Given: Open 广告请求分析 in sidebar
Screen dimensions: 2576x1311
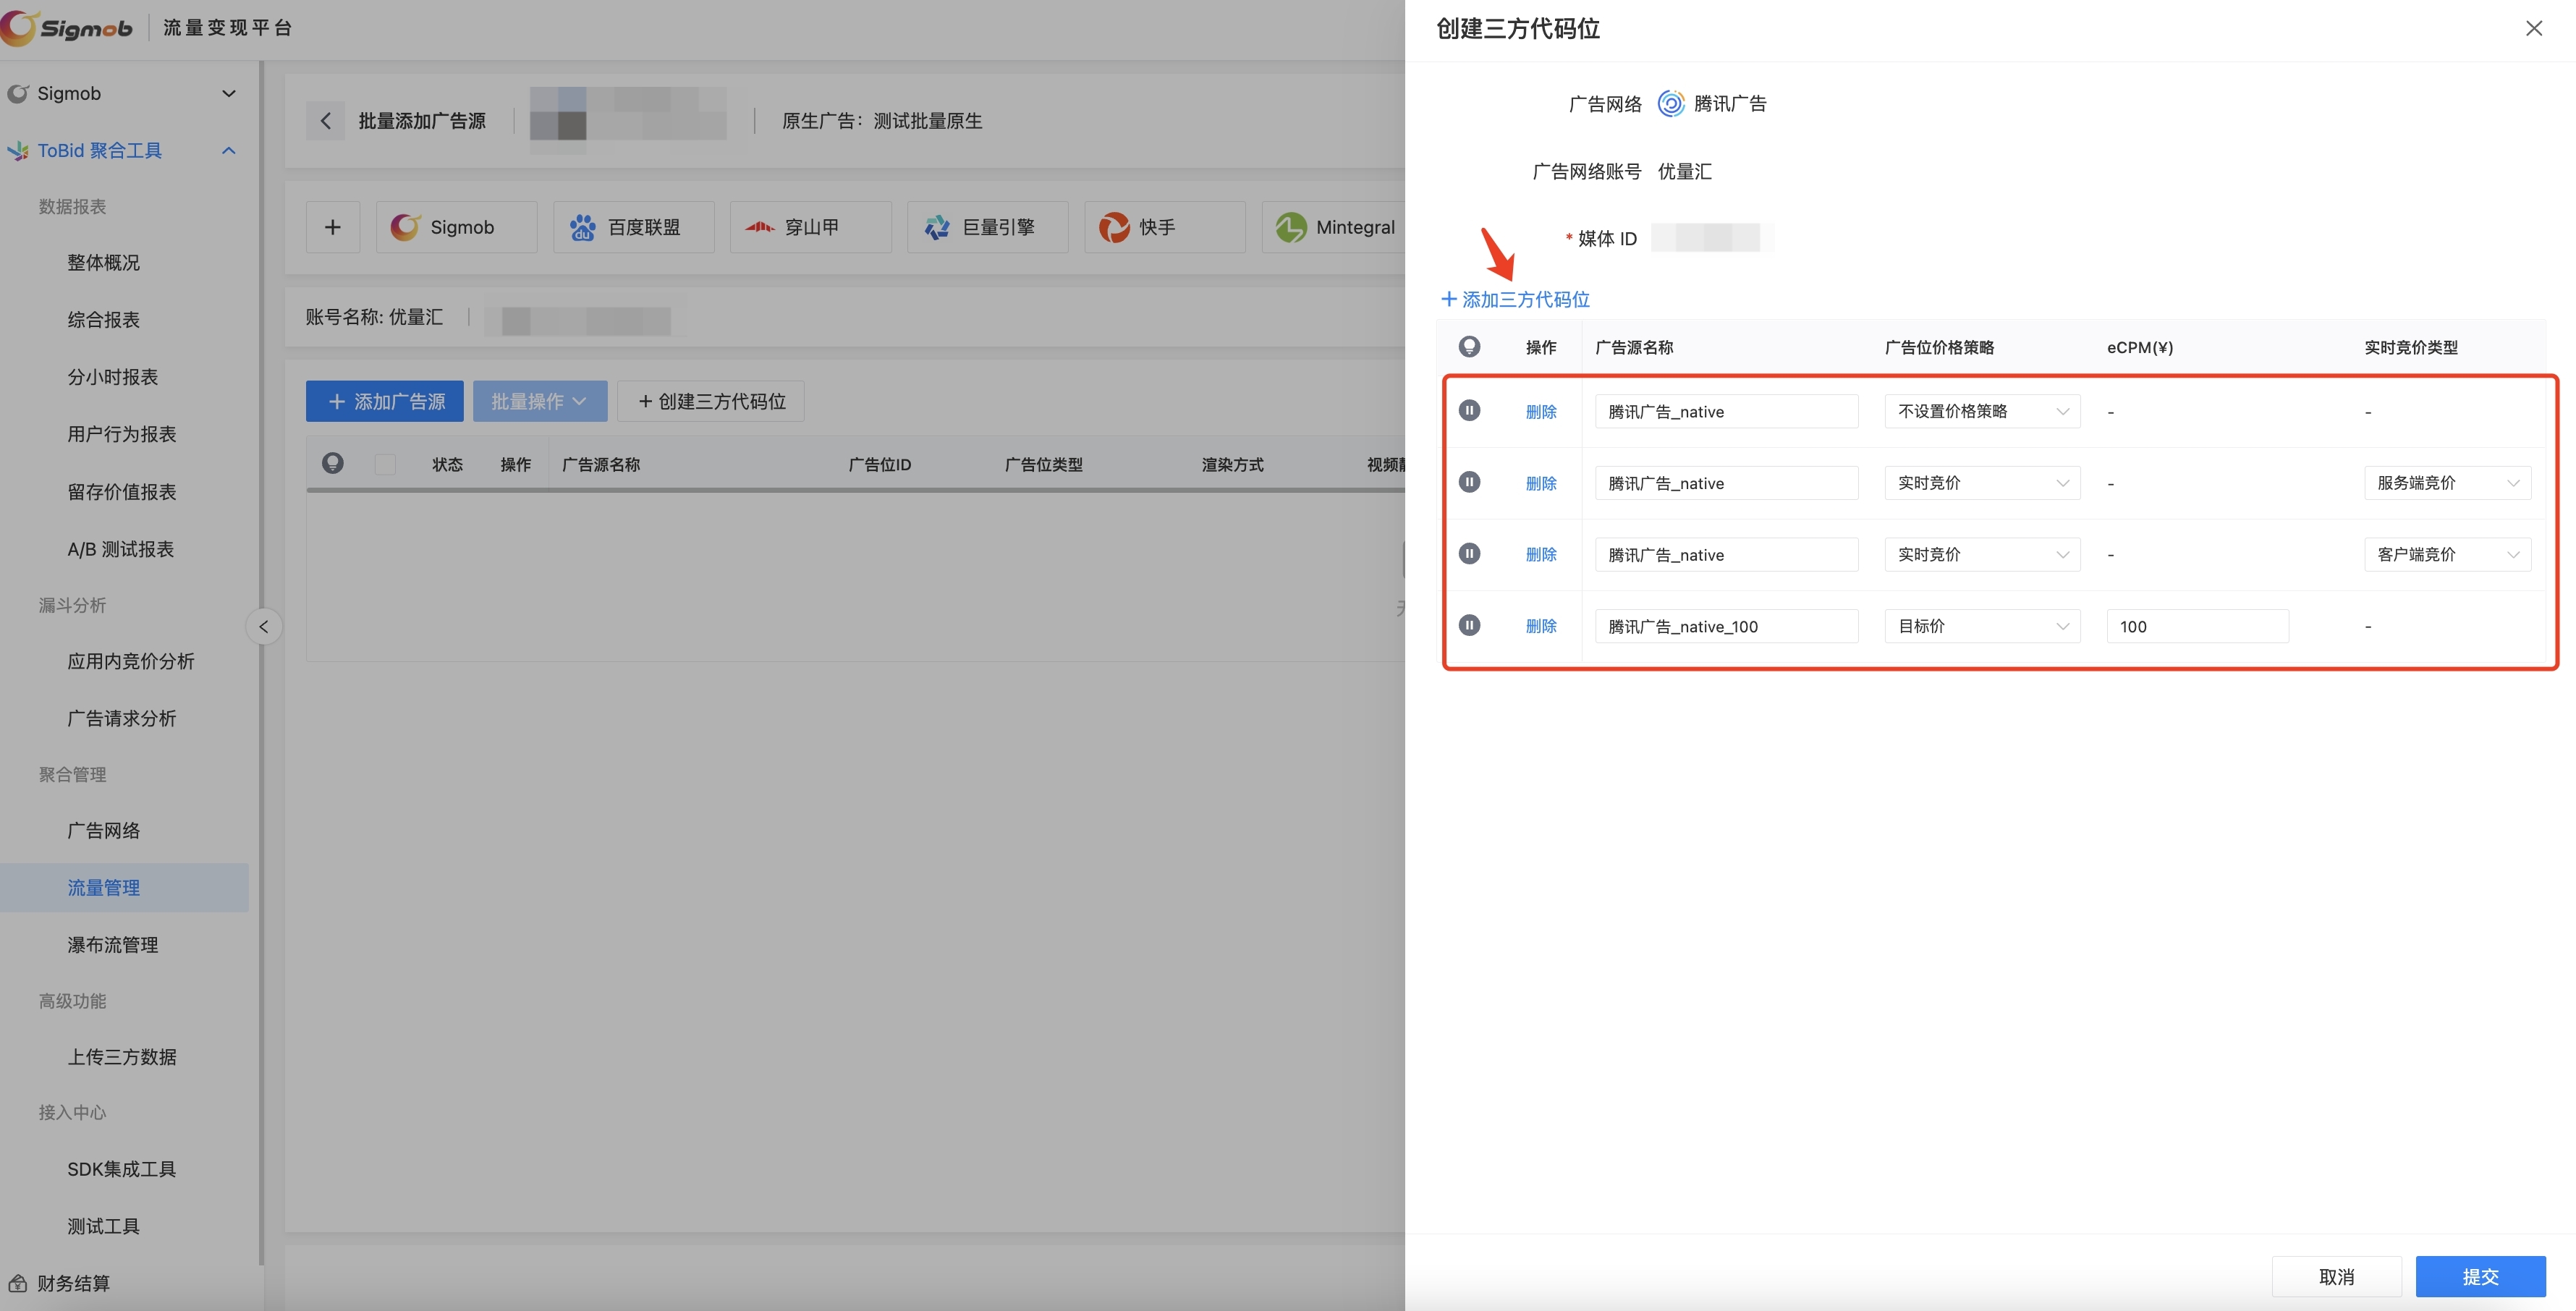Looking at the screenshot, I should point(122,718).
